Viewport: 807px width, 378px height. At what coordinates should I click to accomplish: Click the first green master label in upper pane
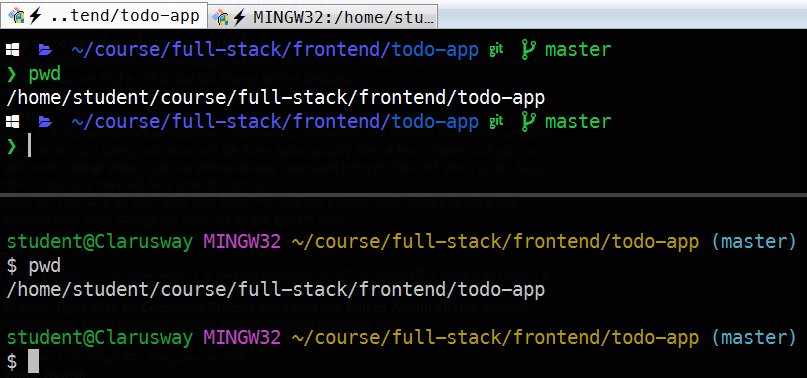coord(578,50)
